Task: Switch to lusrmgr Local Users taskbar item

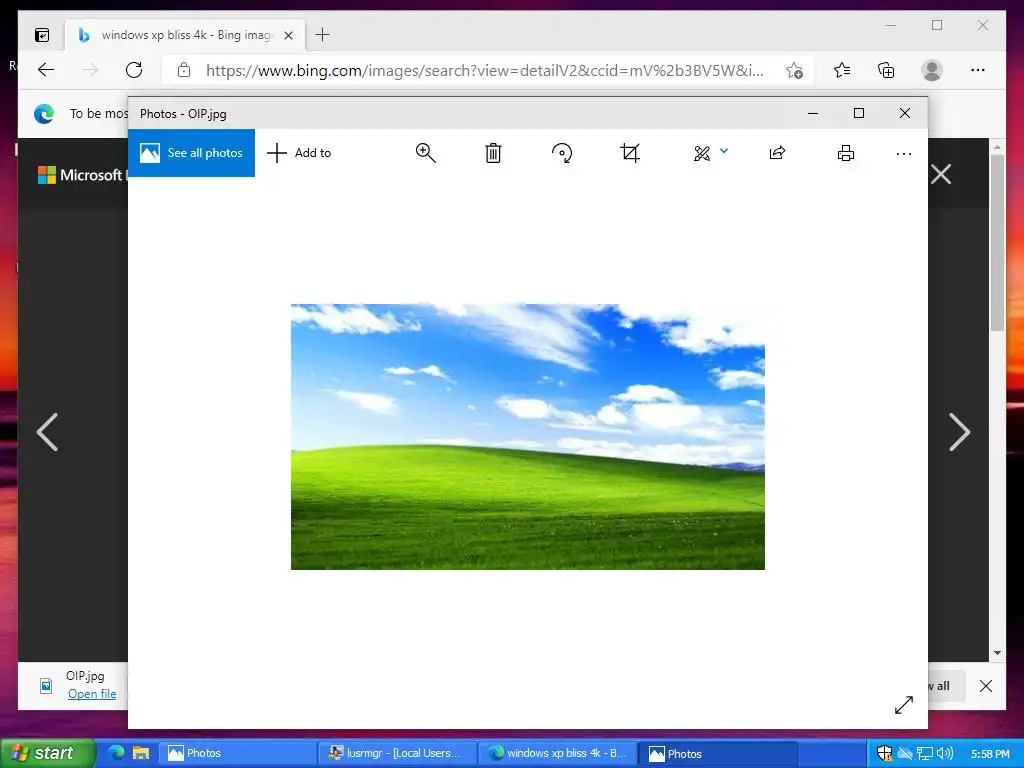Action: (x=397, y=753)
